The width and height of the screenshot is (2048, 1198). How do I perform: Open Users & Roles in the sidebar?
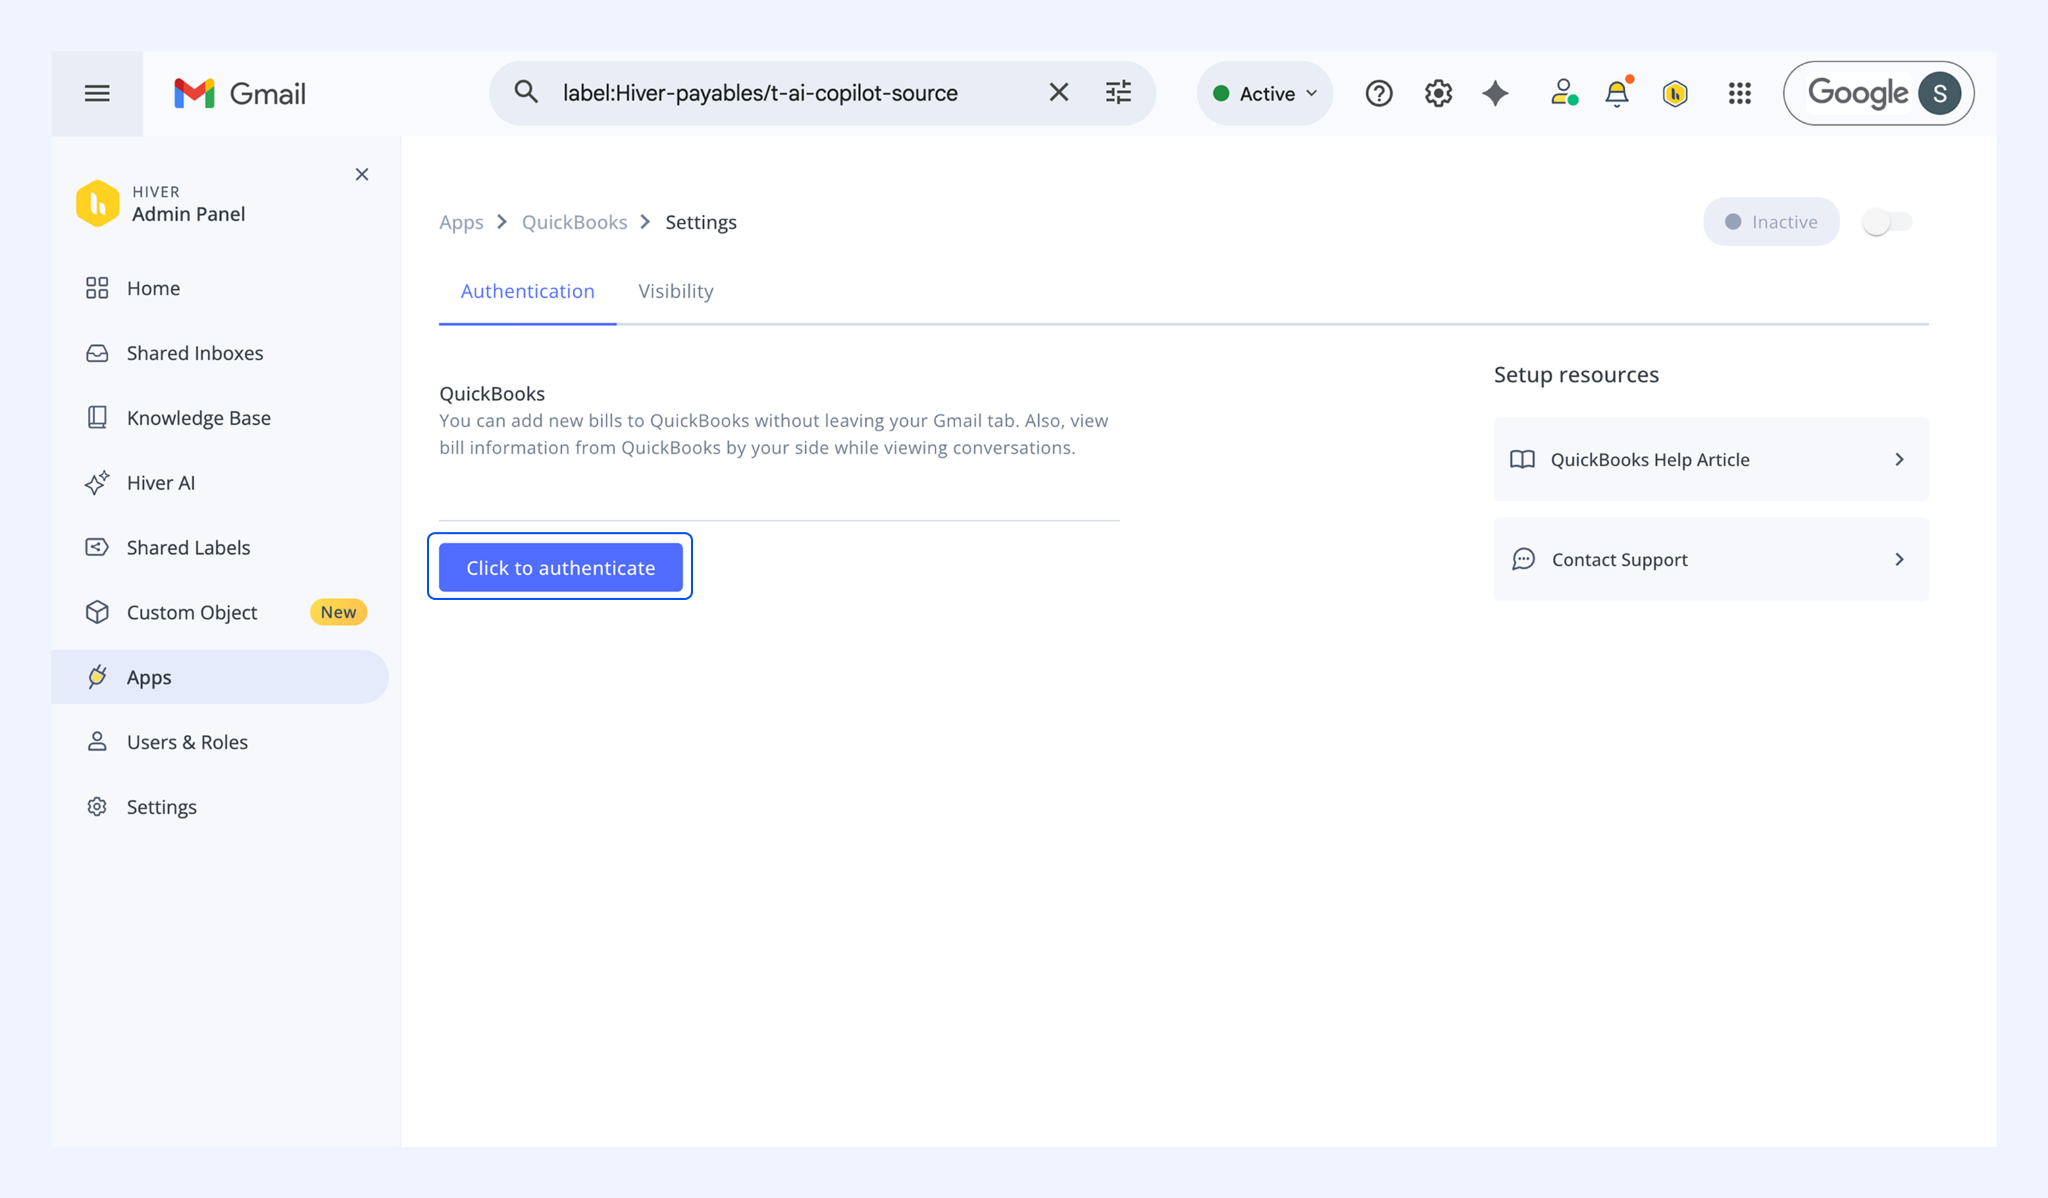(220, 742)
